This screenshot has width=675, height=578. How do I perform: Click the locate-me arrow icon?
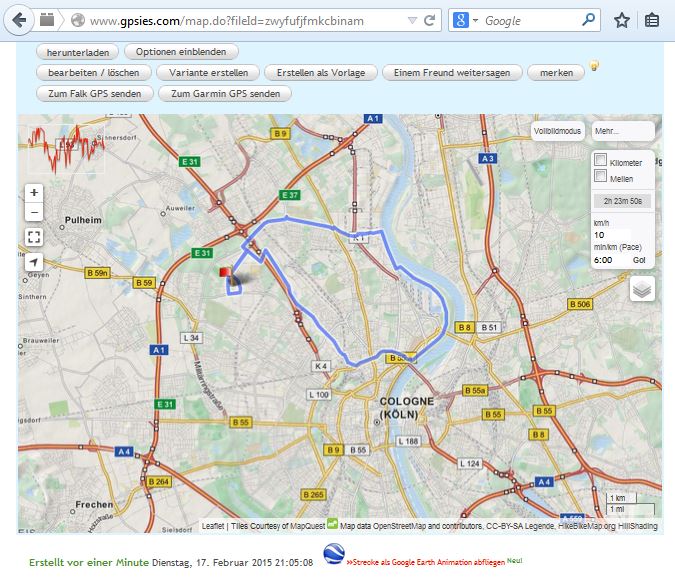(x=34, y=262)
